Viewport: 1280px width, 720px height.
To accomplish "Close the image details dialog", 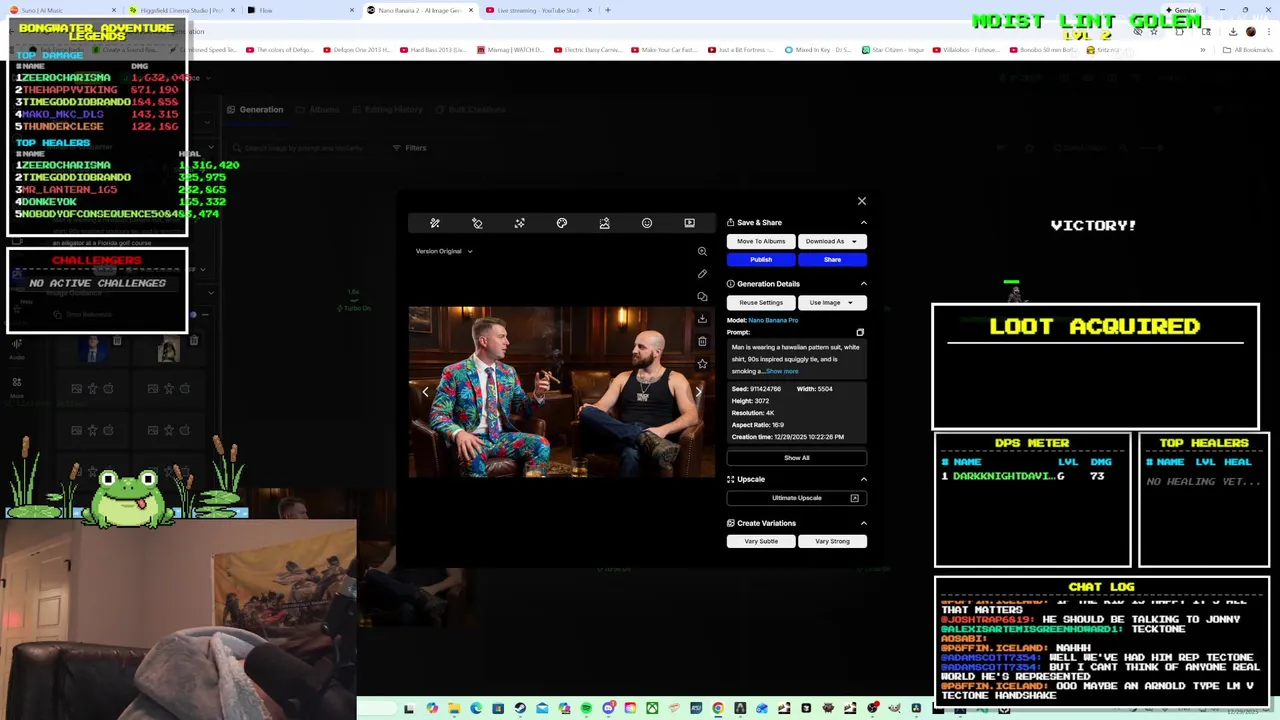I will click(x=862, y=201).
